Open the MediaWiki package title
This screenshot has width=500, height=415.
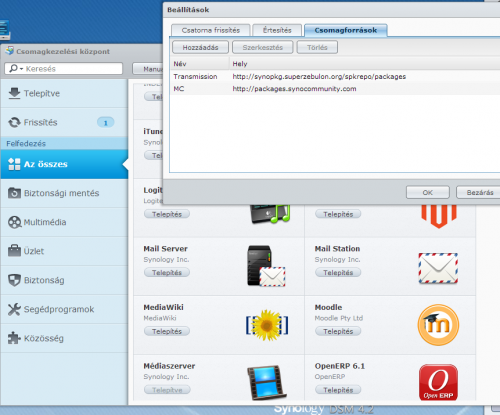click(x=163, y=307)
